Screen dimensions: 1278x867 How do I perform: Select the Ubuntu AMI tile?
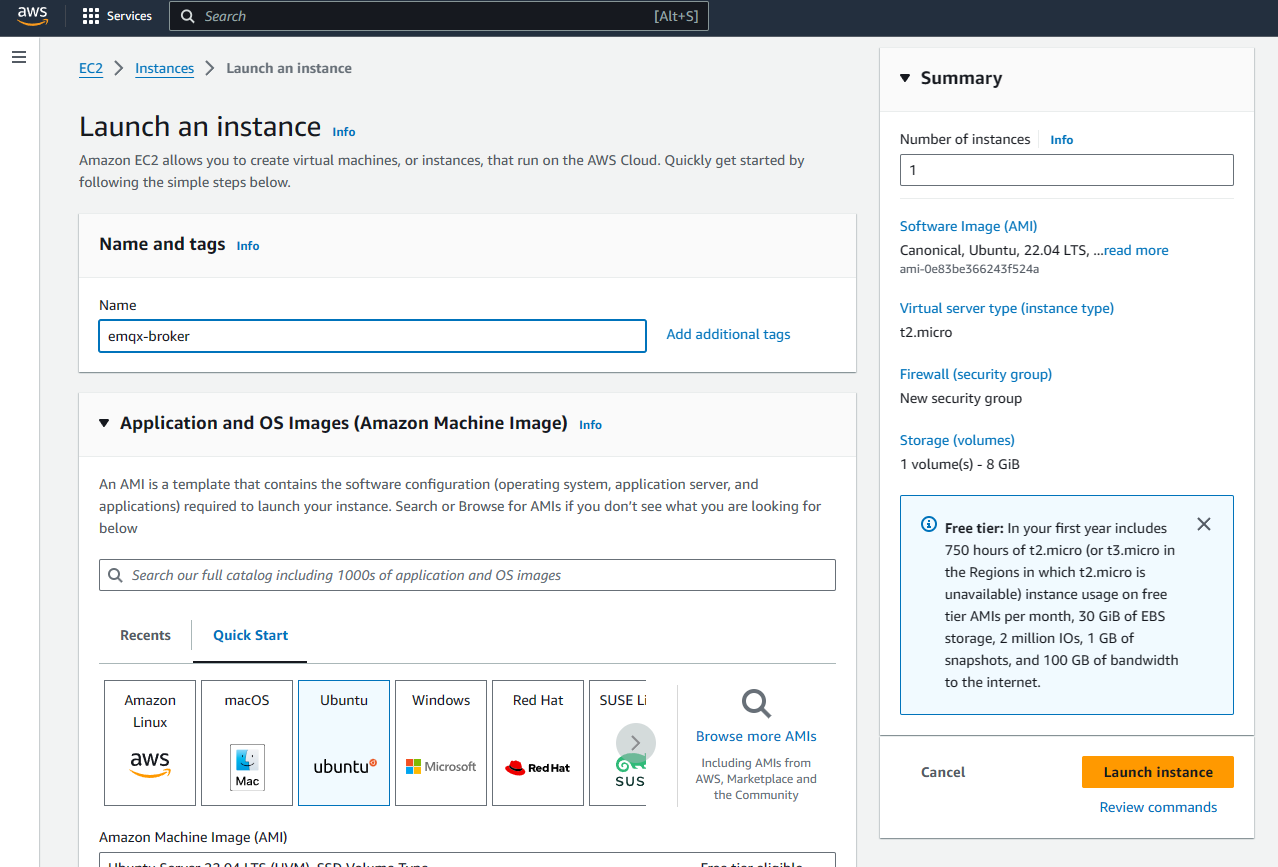(344, 743)
